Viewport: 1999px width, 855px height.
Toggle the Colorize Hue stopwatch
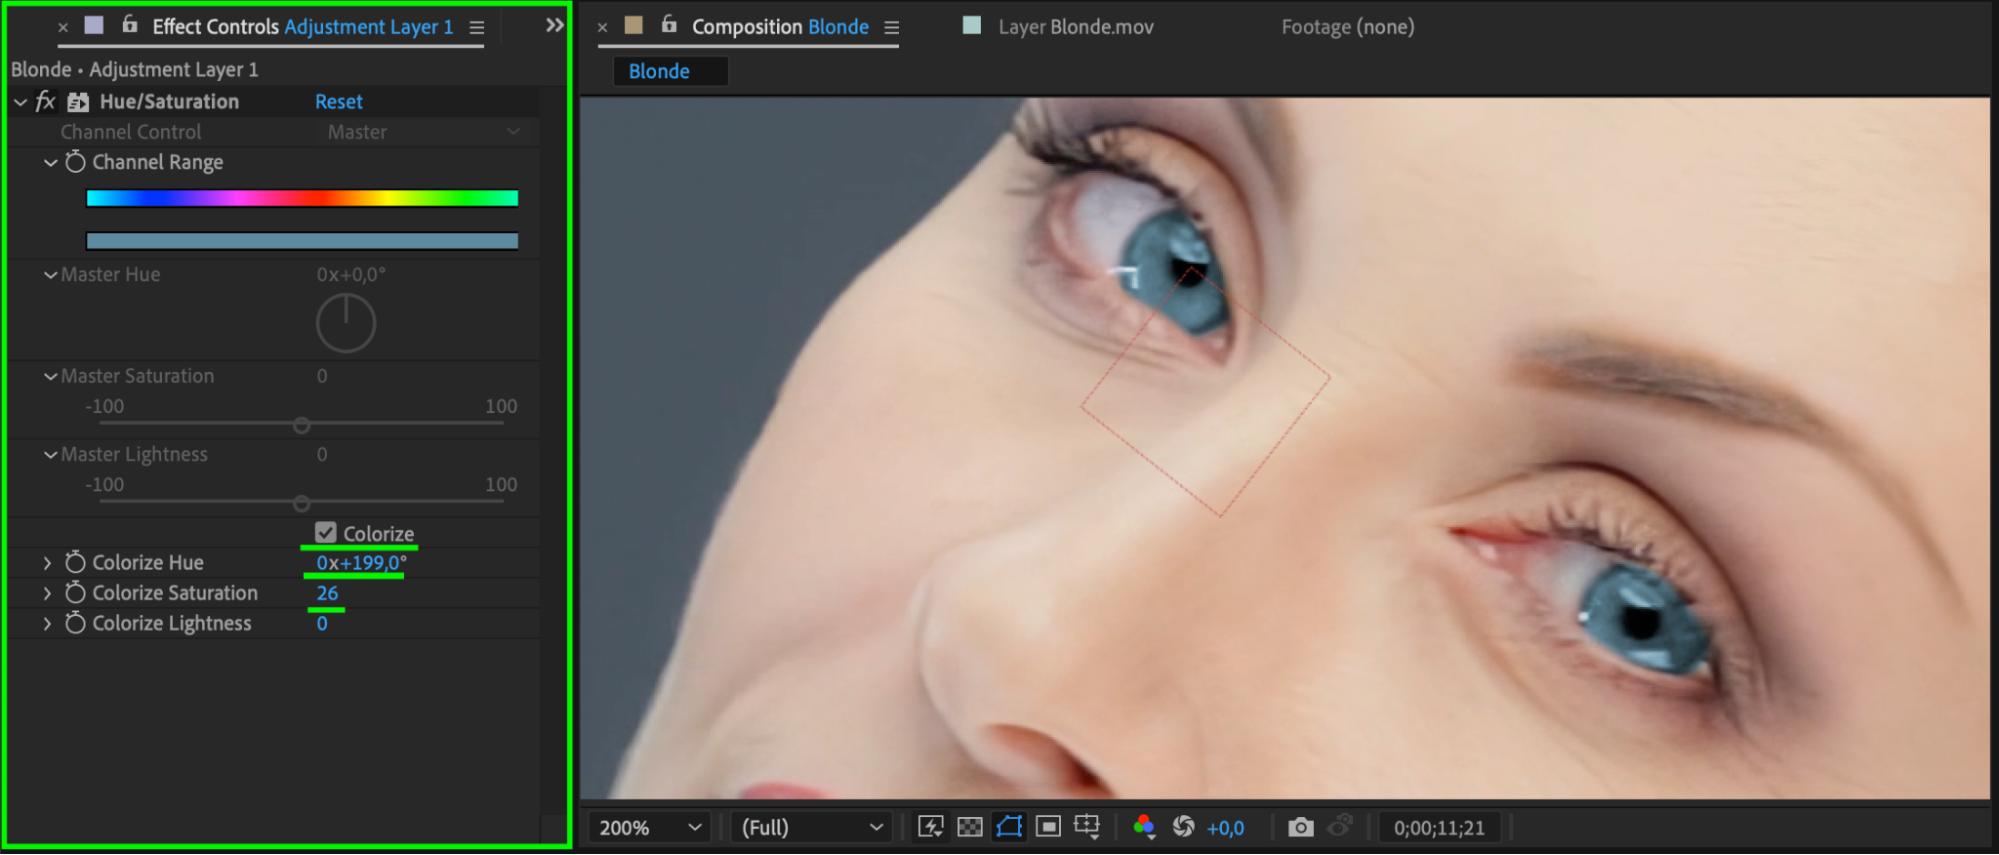pyautogui.click(x=75, y=562)
